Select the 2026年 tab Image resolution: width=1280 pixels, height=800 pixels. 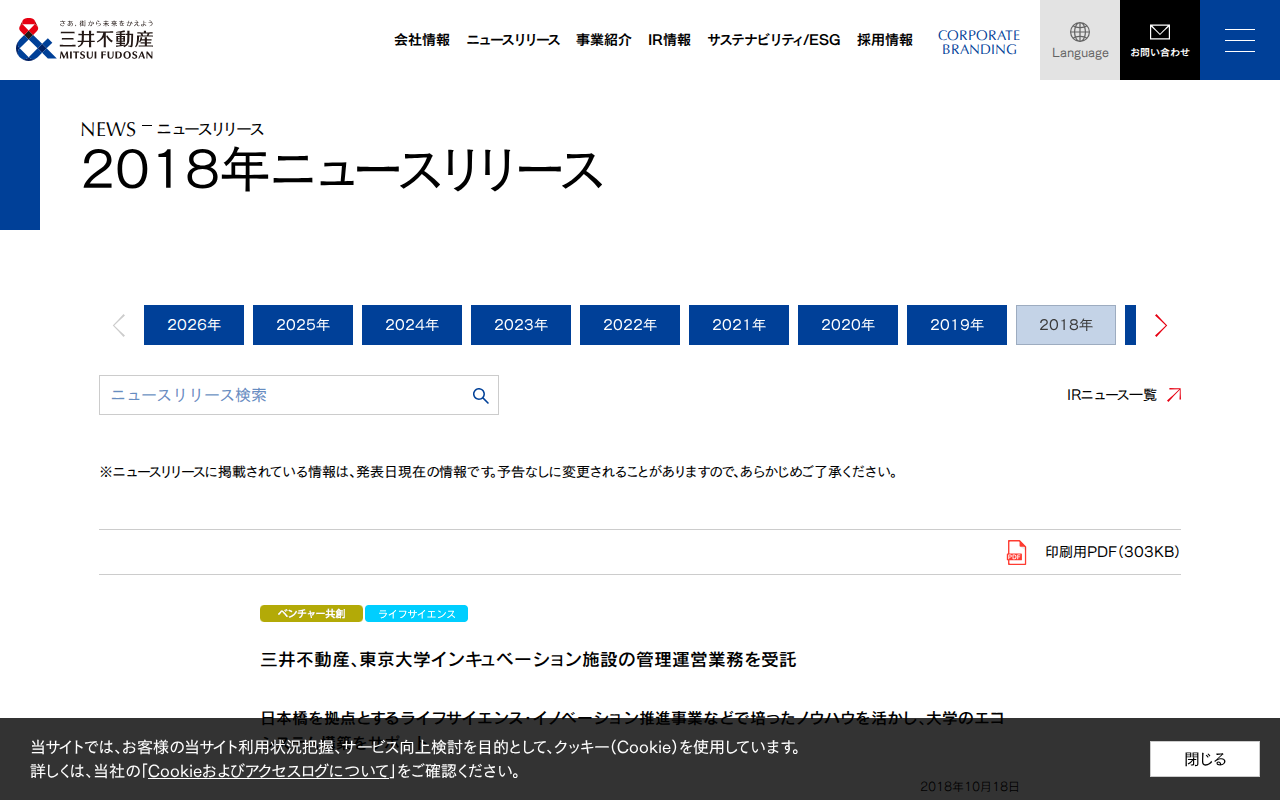[194, 325]
